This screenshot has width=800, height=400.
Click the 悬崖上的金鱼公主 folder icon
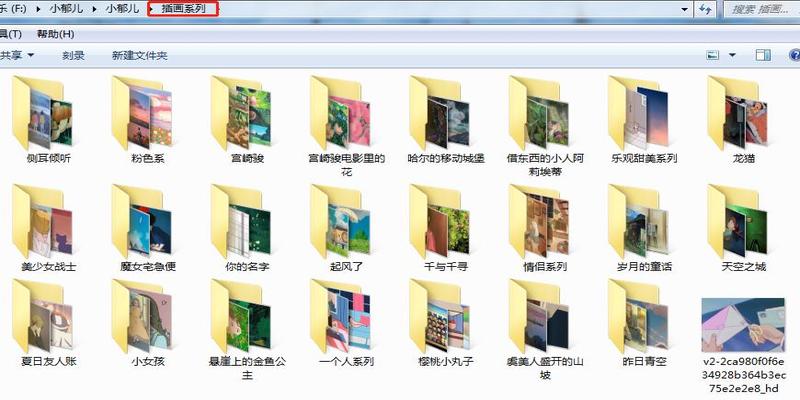(241, 316)
